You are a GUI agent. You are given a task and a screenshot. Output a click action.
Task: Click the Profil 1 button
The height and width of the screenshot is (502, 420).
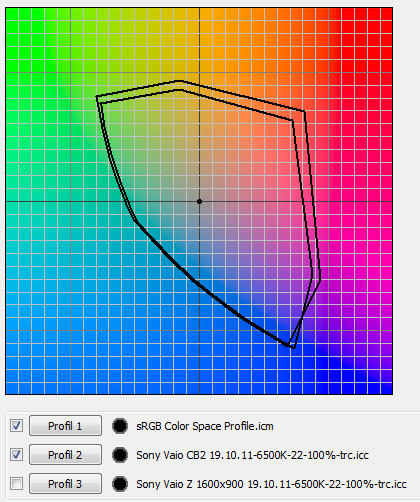tap(65, 426)
